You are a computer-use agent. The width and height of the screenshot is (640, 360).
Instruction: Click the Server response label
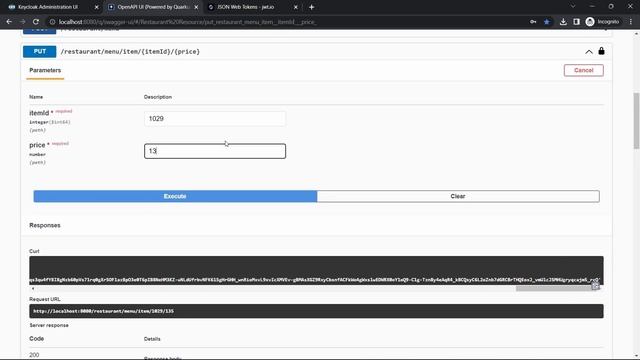(x=49, y=325)
